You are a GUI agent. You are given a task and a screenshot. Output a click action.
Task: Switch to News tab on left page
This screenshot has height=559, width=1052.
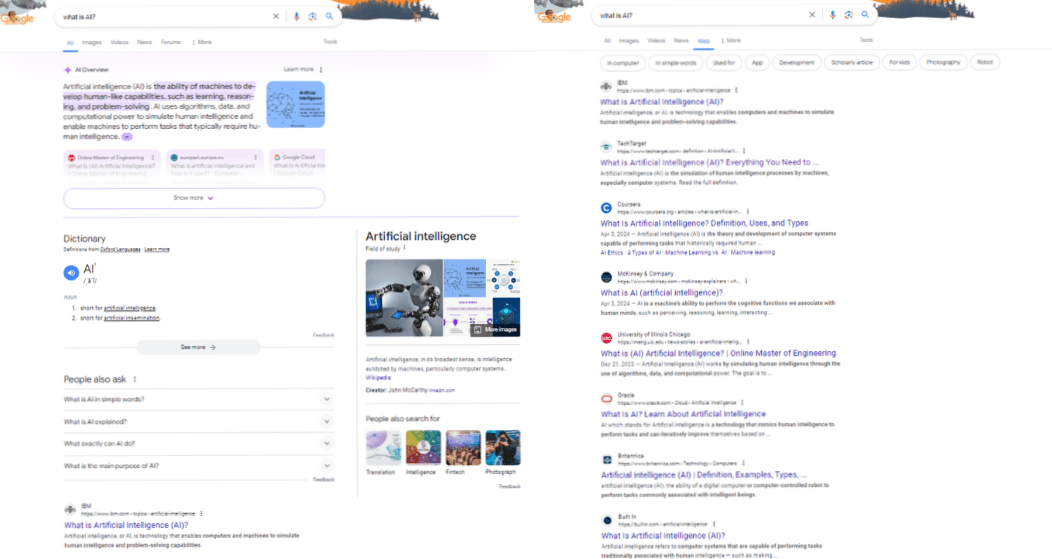click(x=144, y=42)
